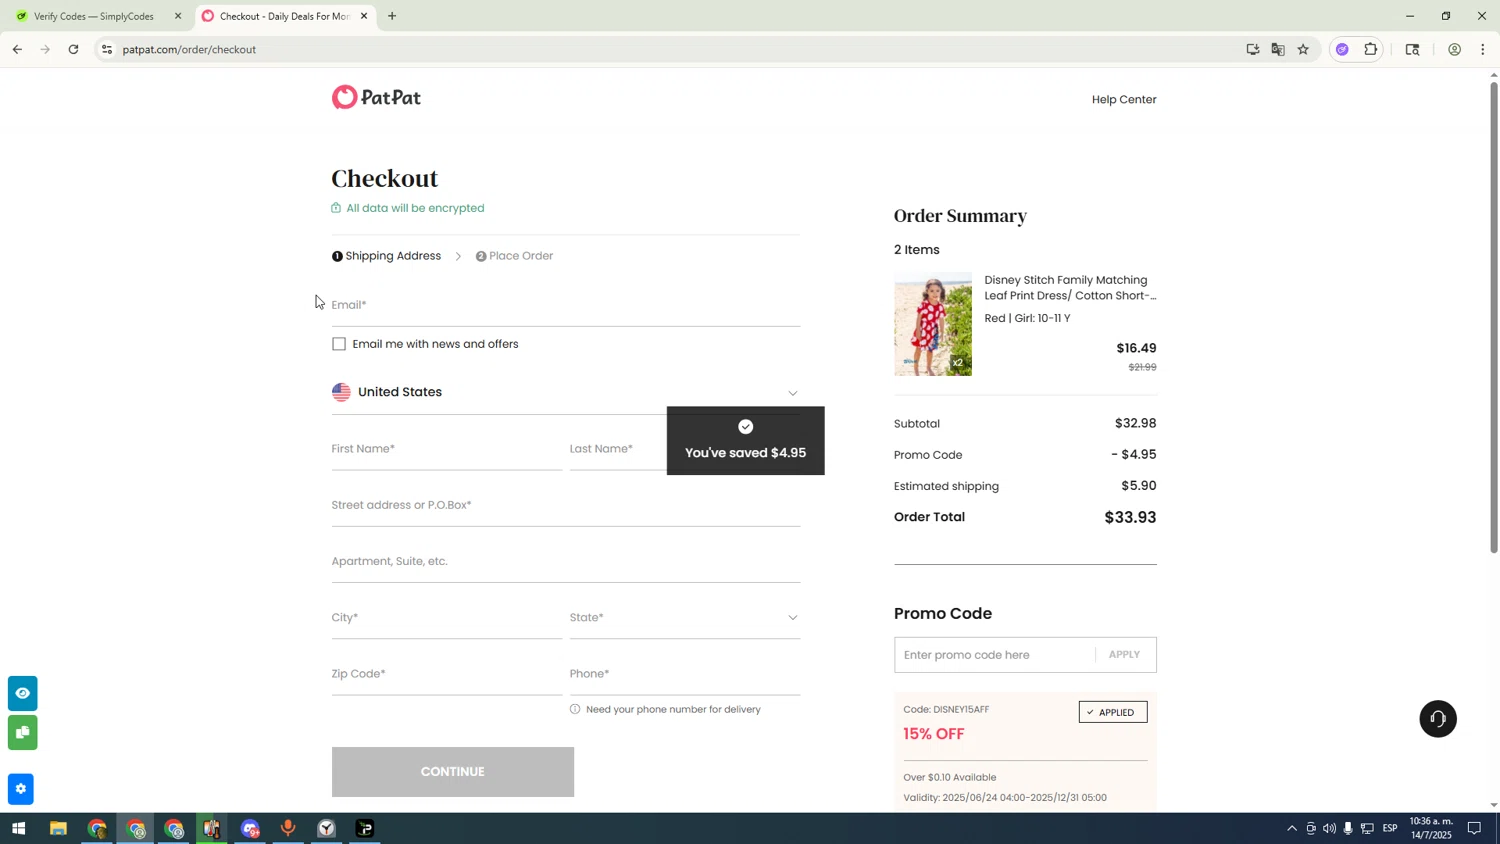This screenshot has height=844, width=1500.
Task: Select the Checkout PatPat tab
Action: point(285,16)
